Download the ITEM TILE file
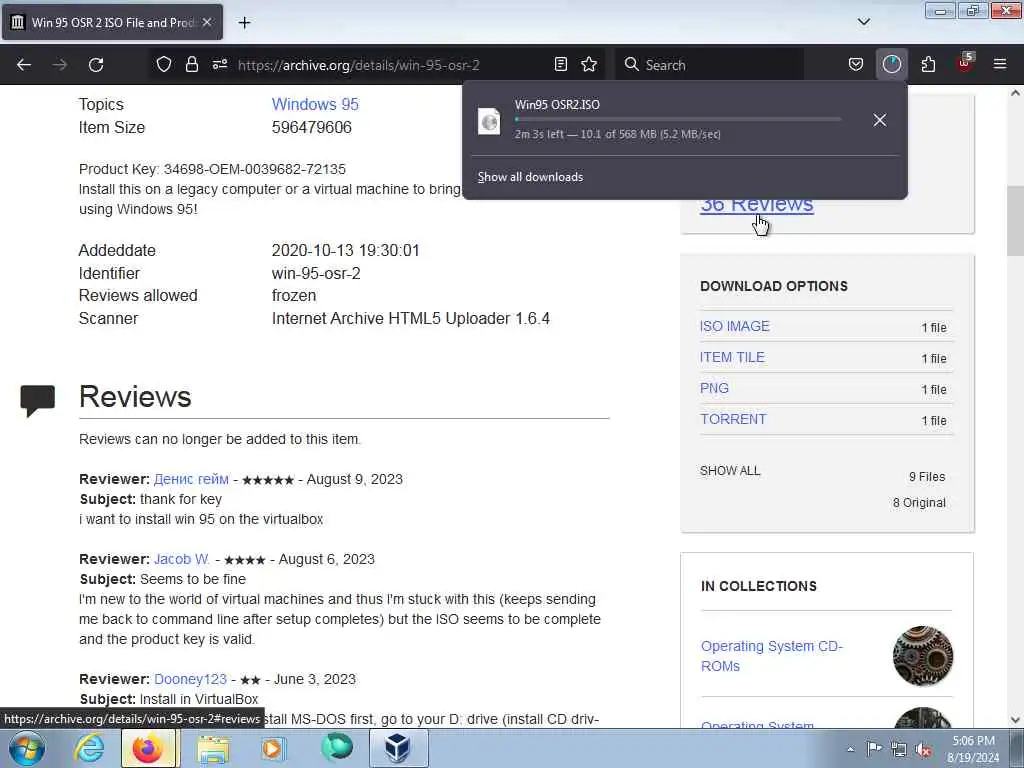1024x768 pixels. pyautogui.click(x=732, y=357)
